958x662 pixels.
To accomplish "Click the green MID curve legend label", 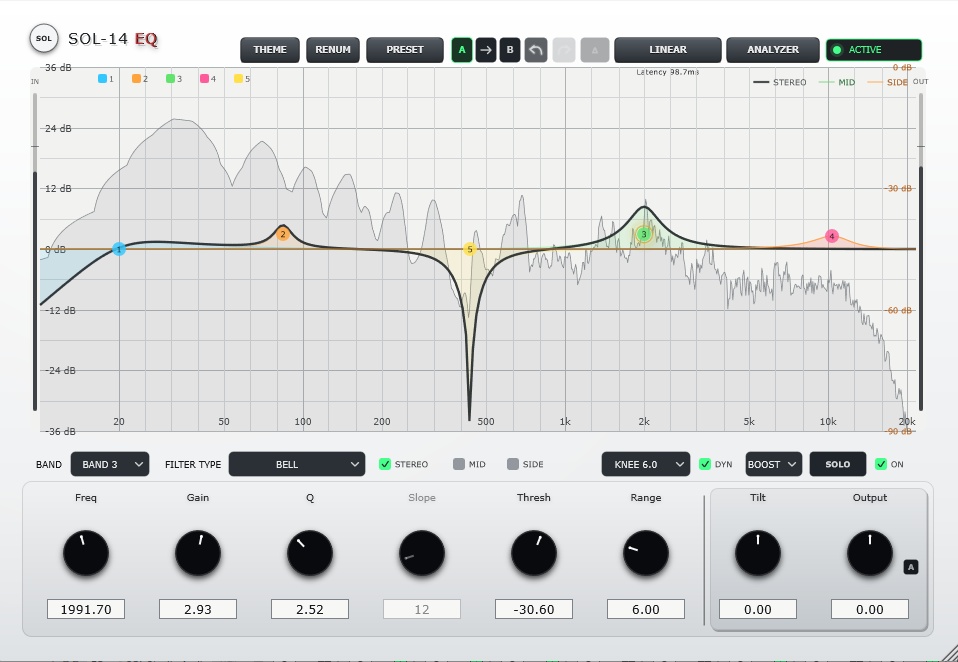I will tap(847, 82).
